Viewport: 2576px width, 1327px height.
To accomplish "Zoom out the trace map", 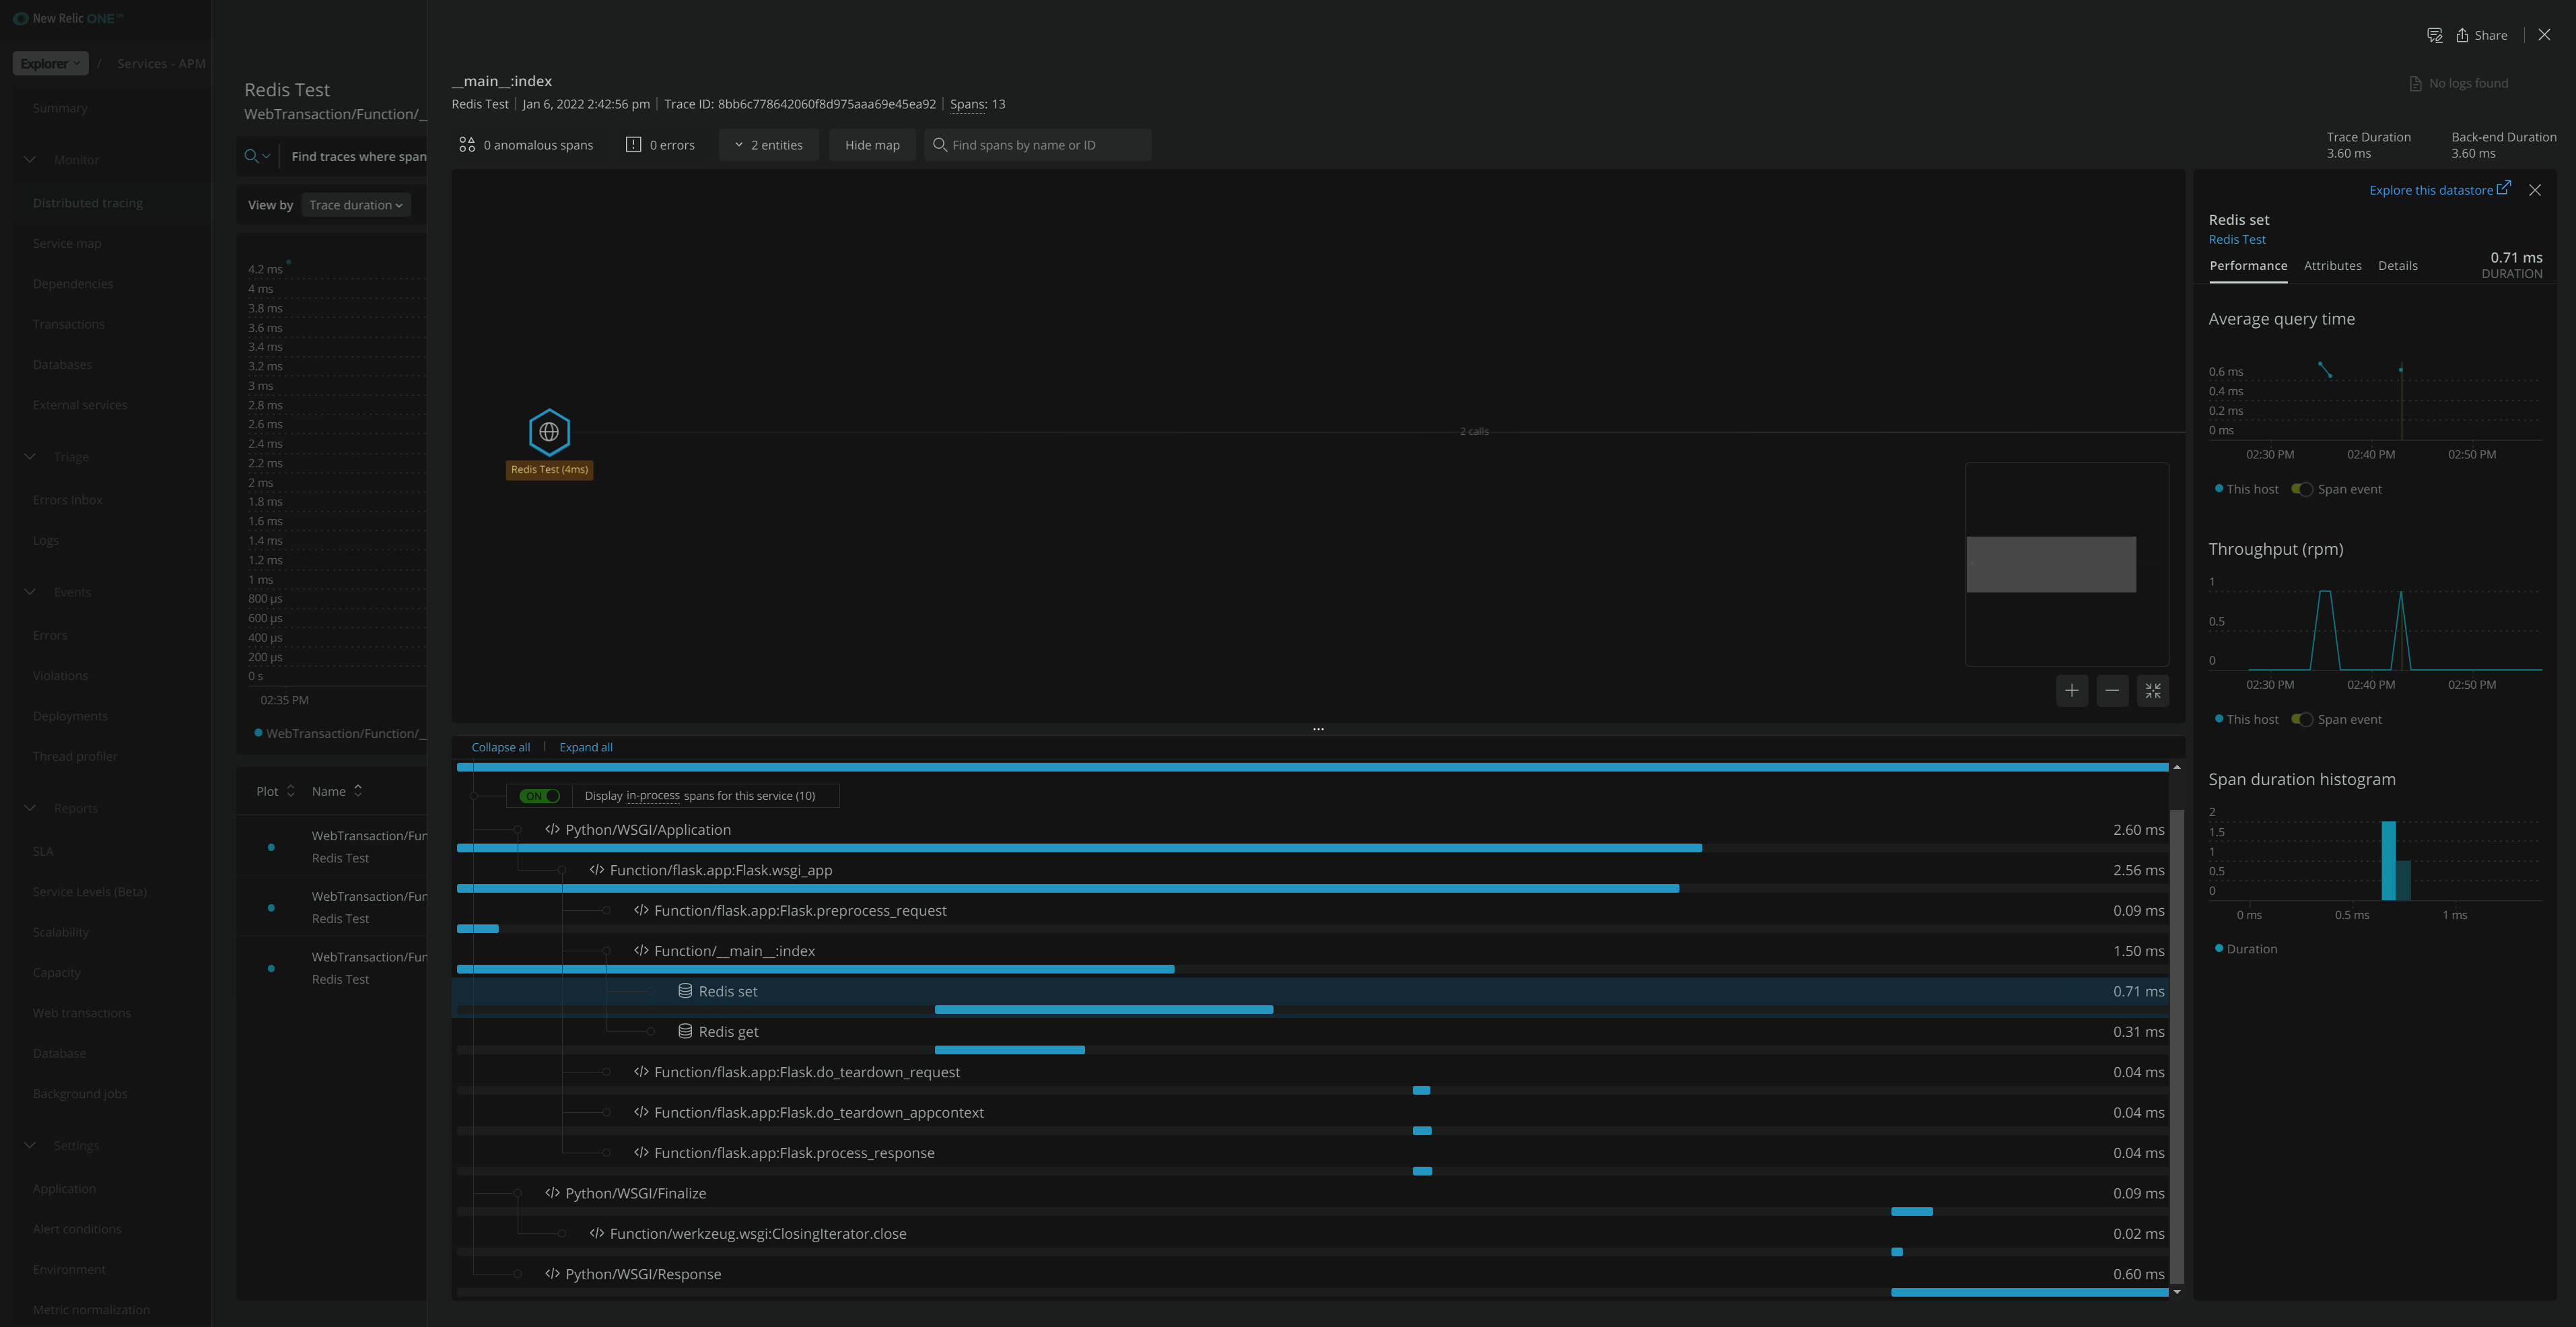I will pyautogui.click(x=2111, y=690).
